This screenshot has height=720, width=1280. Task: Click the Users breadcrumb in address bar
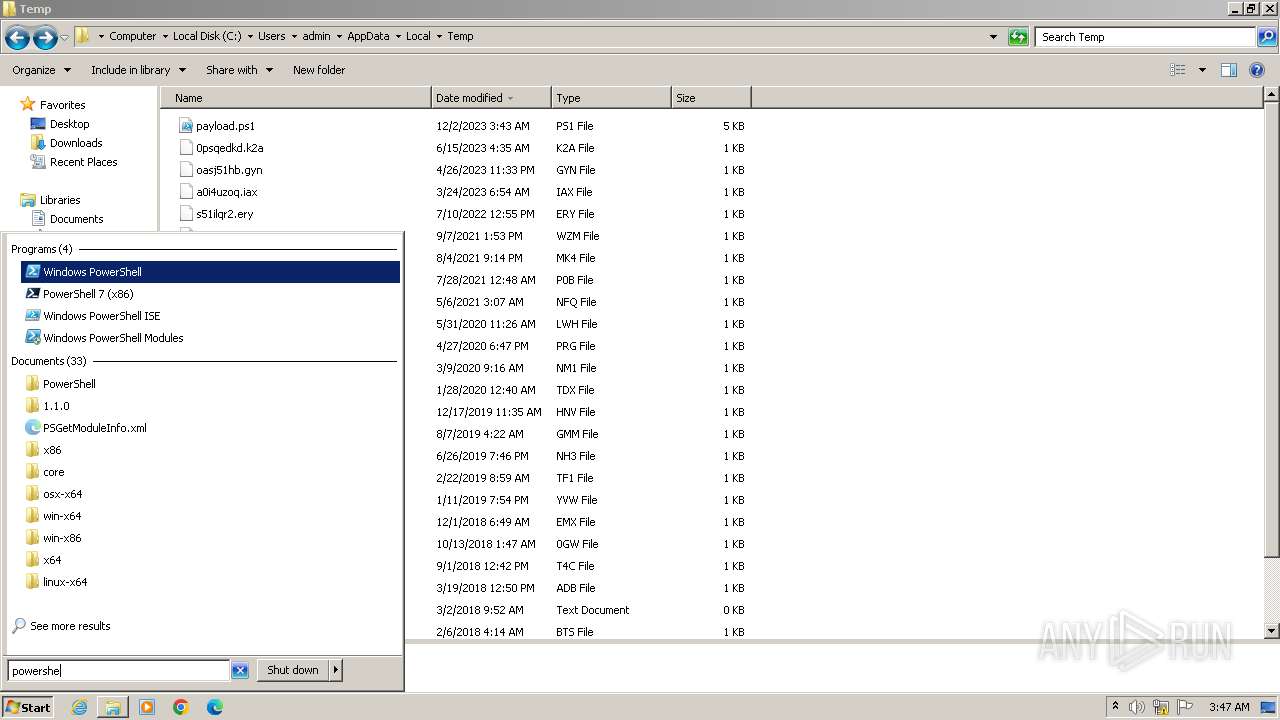coord(271,36)
